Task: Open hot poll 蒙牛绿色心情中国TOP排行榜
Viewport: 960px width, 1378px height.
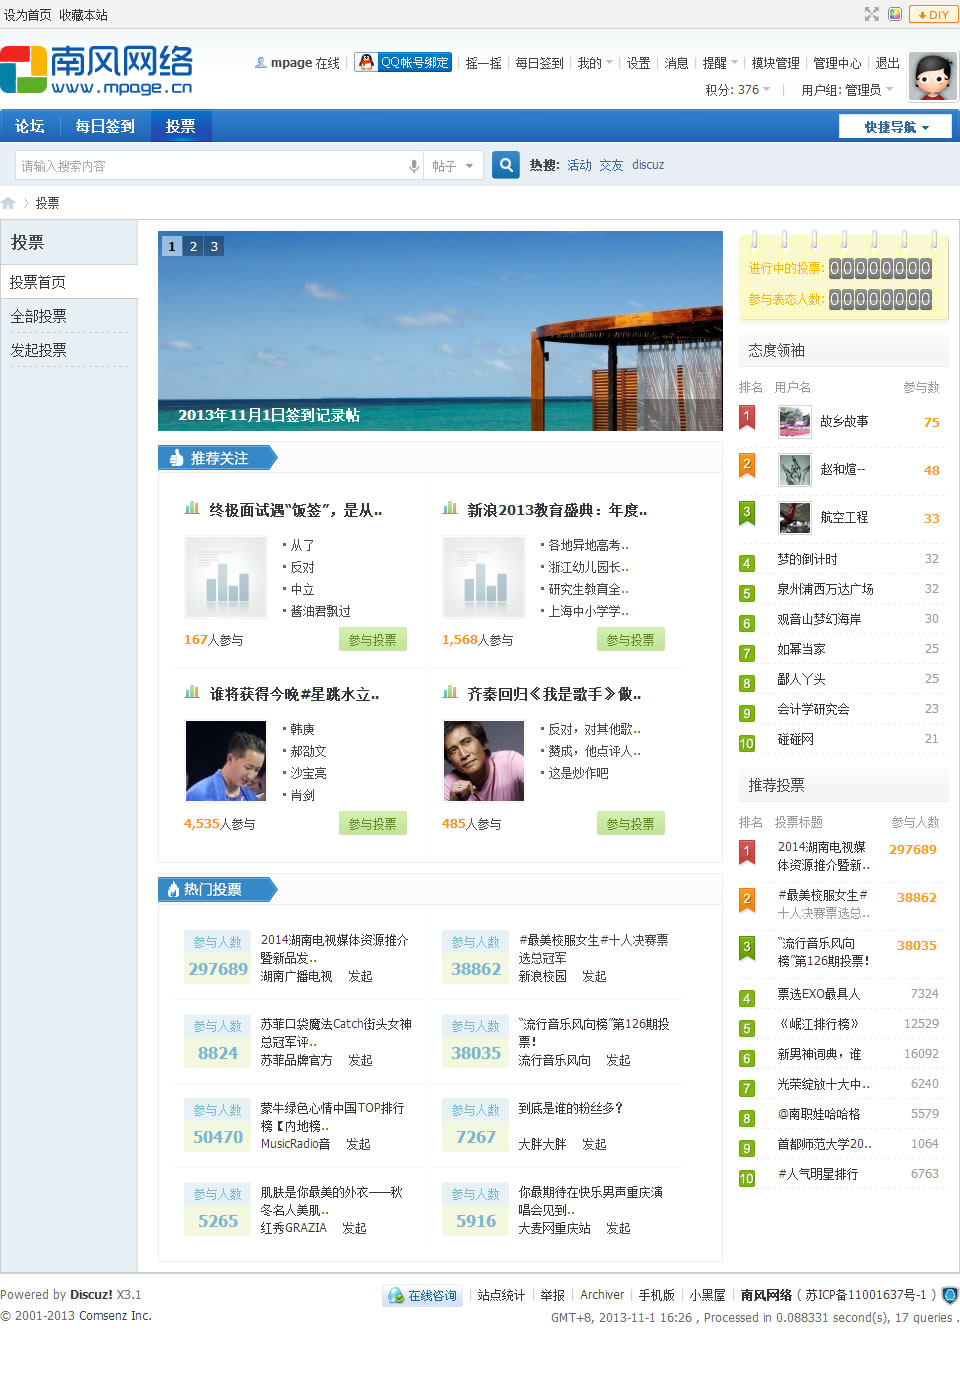Action: click(332, 1117)
